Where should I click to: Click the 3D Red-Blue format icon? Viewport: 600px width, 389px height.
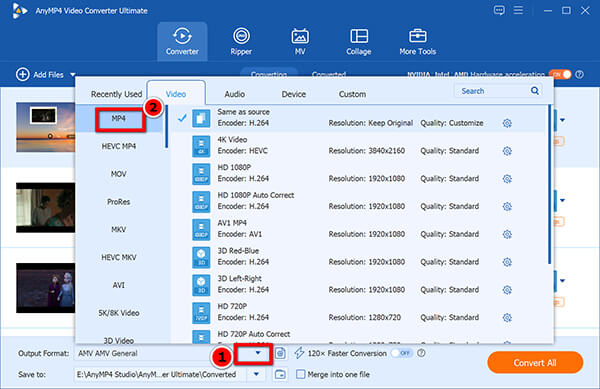pos(201,257)
